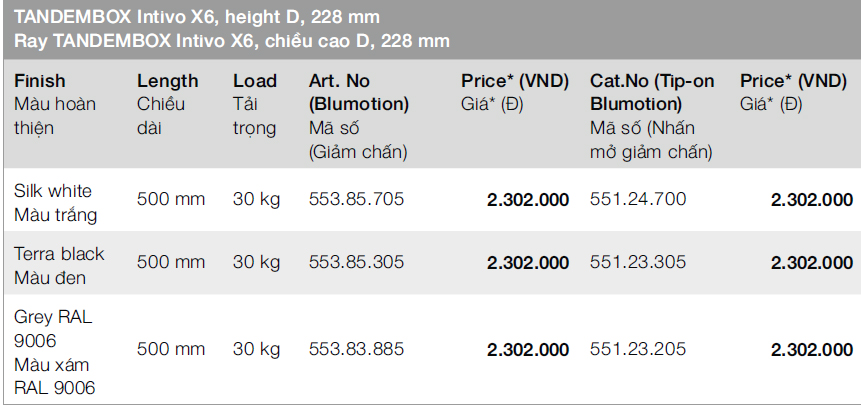This screenshot has height=414, width=861.
Task: Click article number 553.85.305
Action: tap(356, 262)
